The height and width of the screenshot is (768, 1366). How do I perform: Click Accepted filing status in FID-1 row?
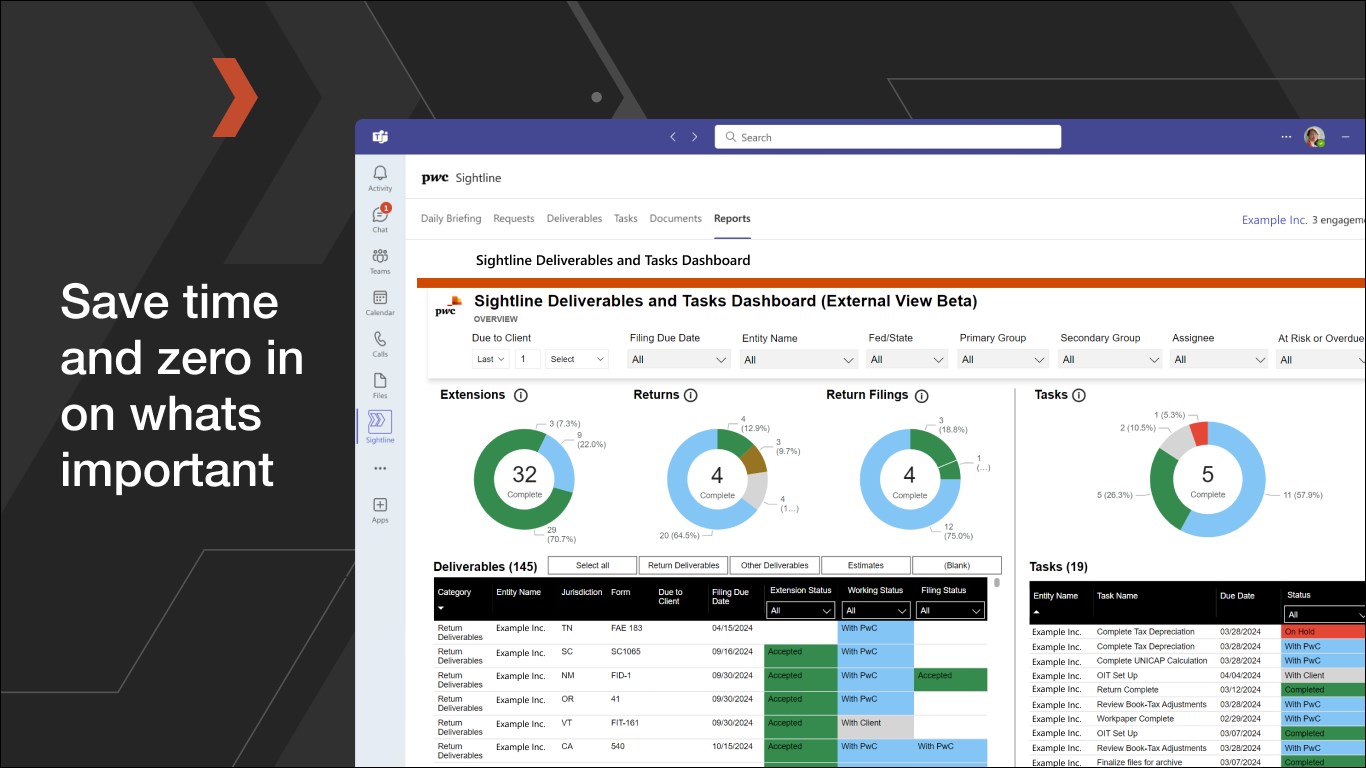[x=950, y=679]
